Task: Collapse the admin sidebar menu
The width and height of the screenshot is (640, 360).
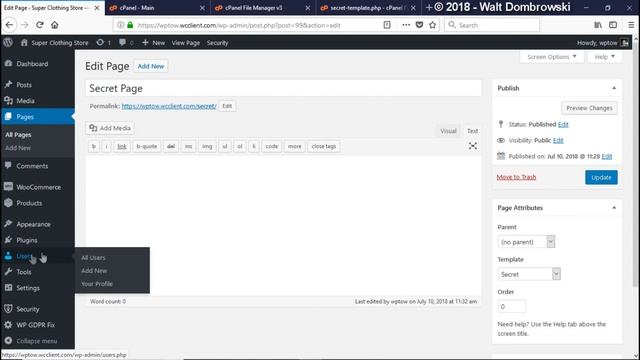Action: click(x=37, y=341)
